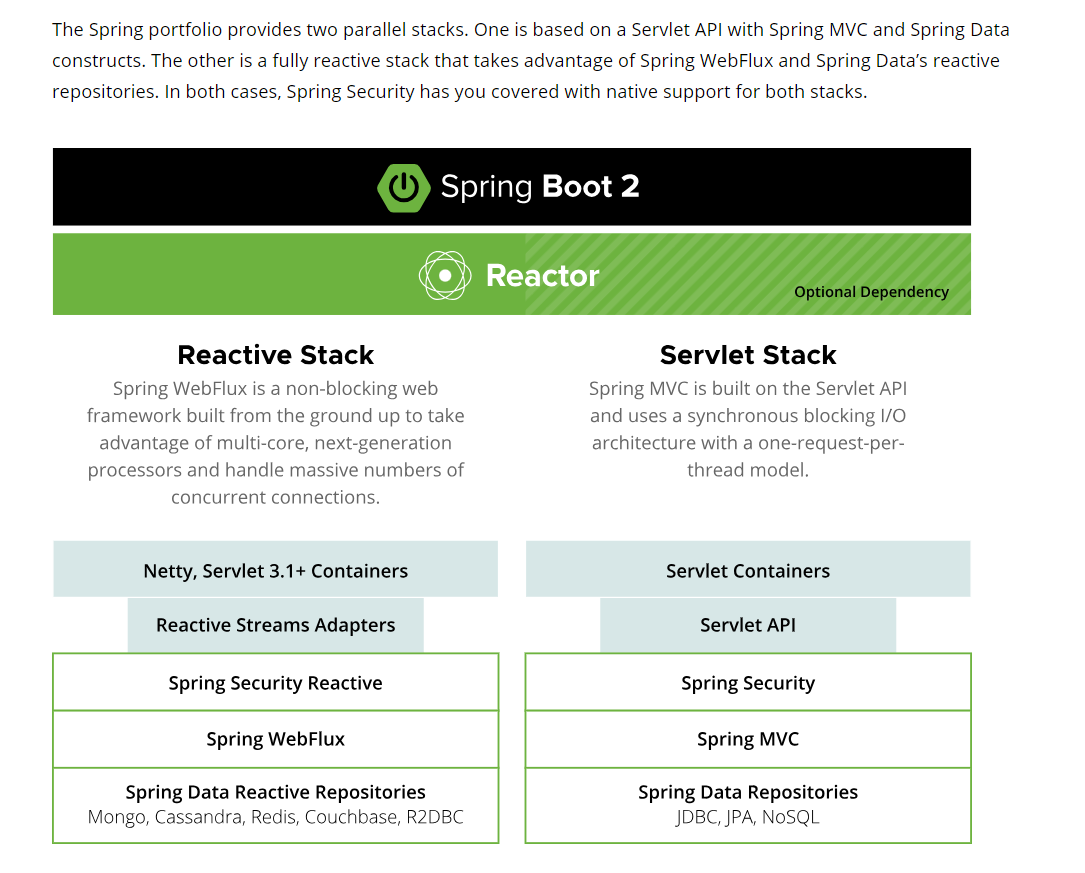Click the Spring Data link in intro paragraph

[x=963, y=29]
